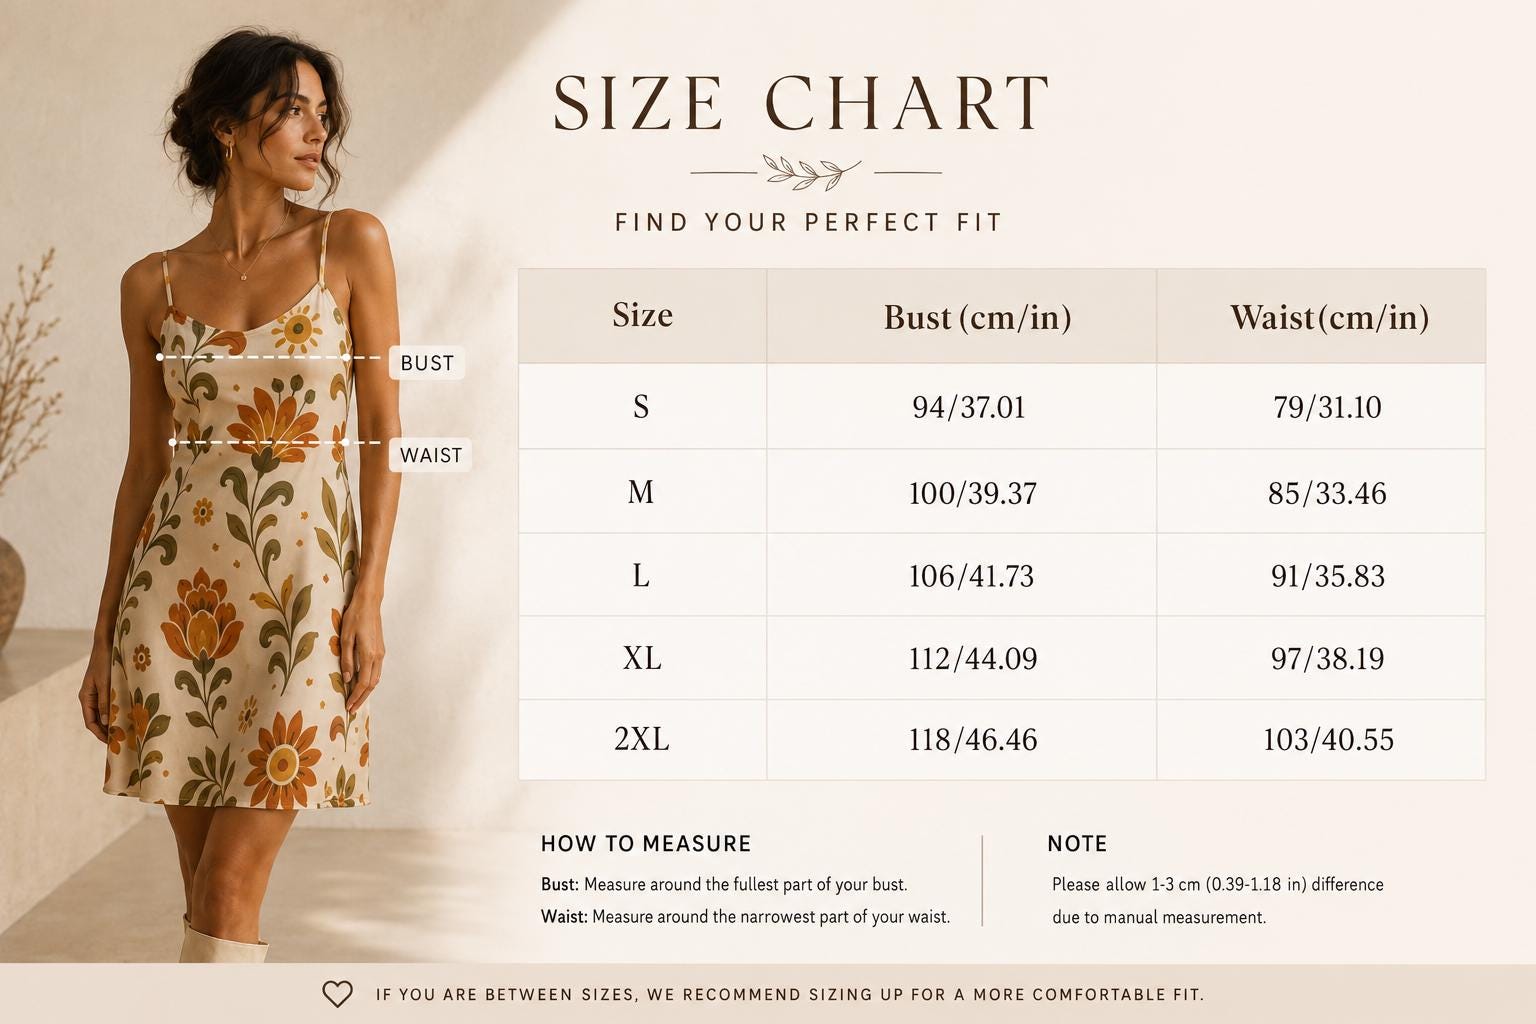Select the WAIST label tag

pyautogui.click(x=430, y=455)
